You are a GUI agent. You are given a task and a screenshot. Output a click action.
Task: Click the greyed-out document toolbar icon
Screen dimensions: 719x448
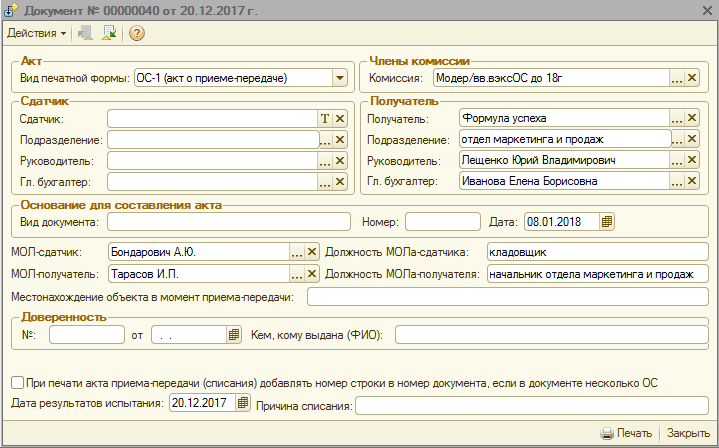click(85, 33)
